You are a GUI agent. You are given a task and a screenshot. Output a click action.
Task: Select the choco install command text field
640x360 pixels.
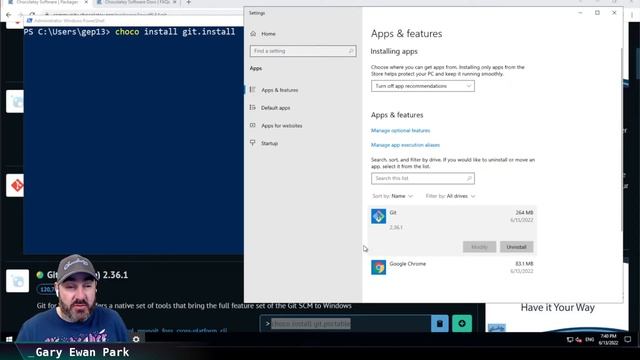point(345,324)
